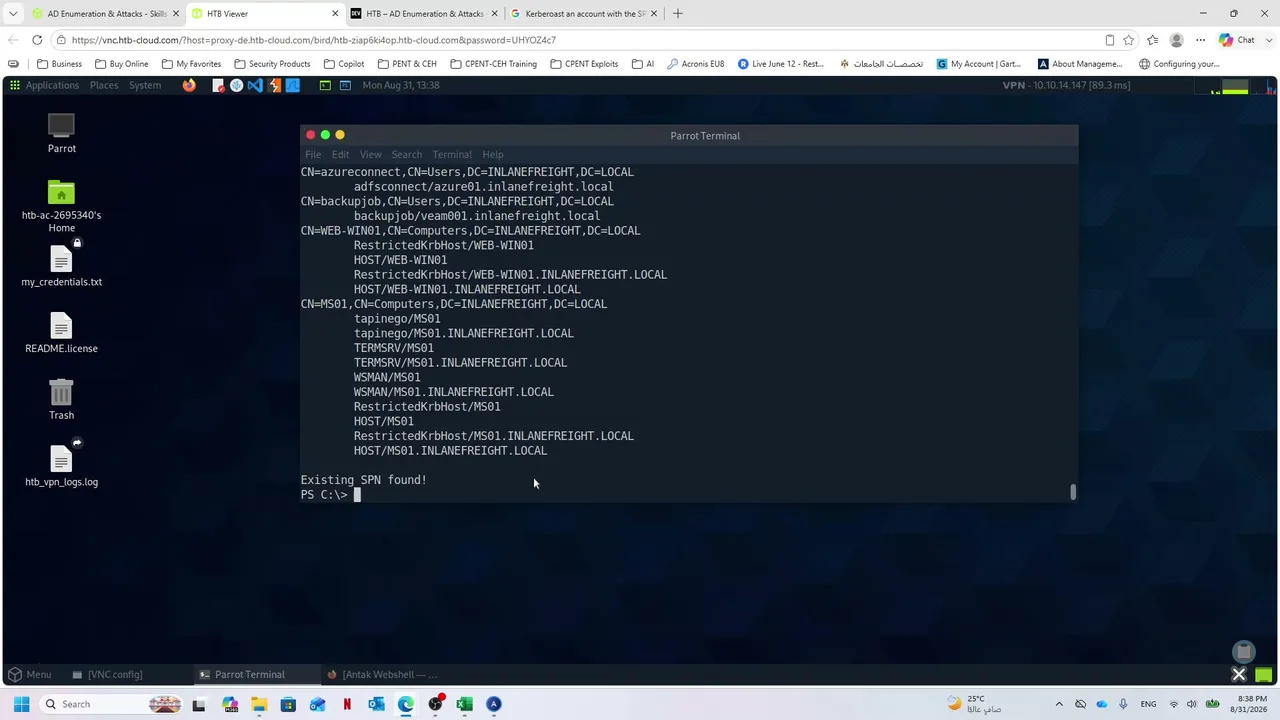The width and height of the screenshot is (1280, 720).
Task: Open Windows Start menu
Action: click(21, 704)
